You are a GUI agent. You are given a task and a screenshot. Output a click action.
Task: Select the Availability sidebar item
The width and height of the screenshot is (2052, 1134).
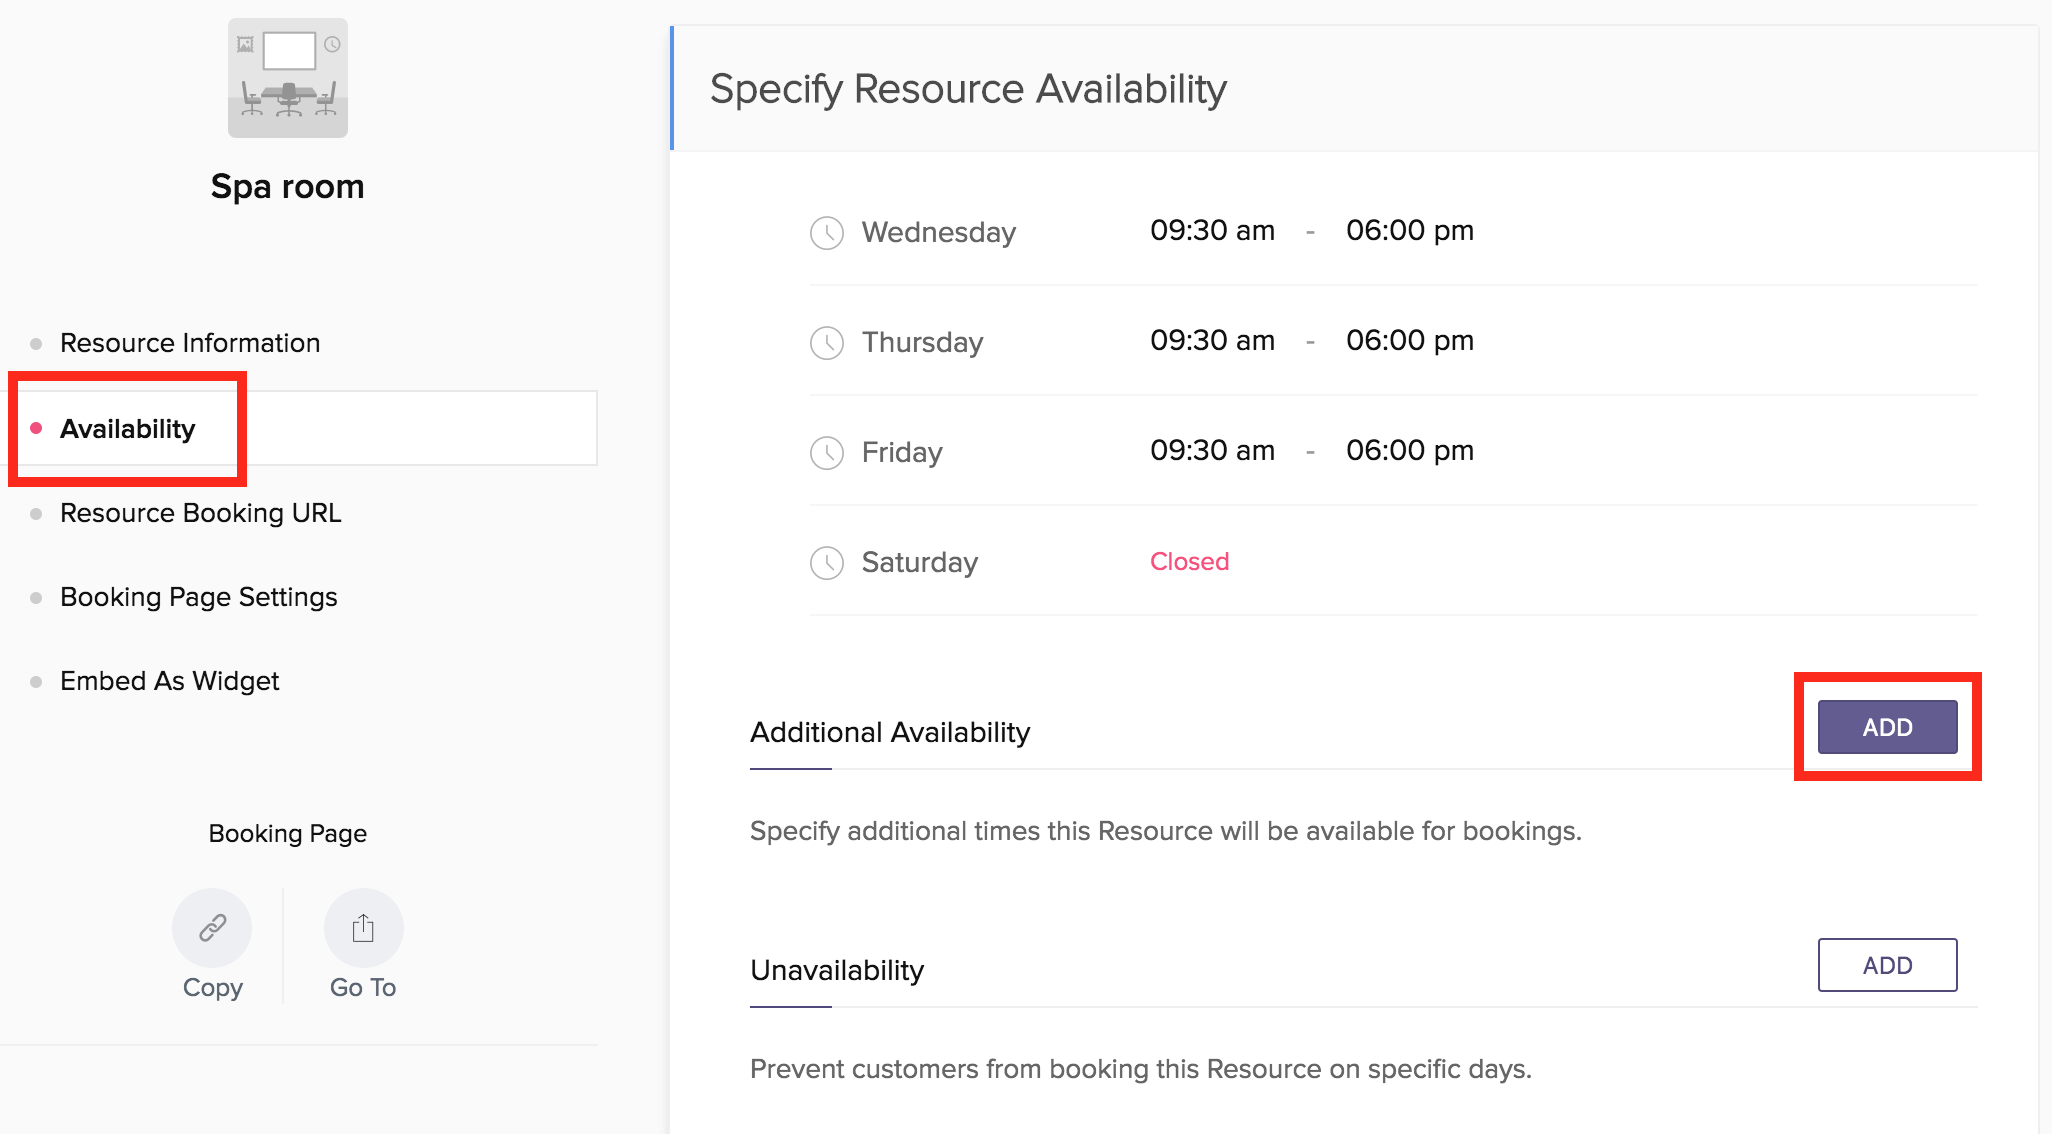128,429
